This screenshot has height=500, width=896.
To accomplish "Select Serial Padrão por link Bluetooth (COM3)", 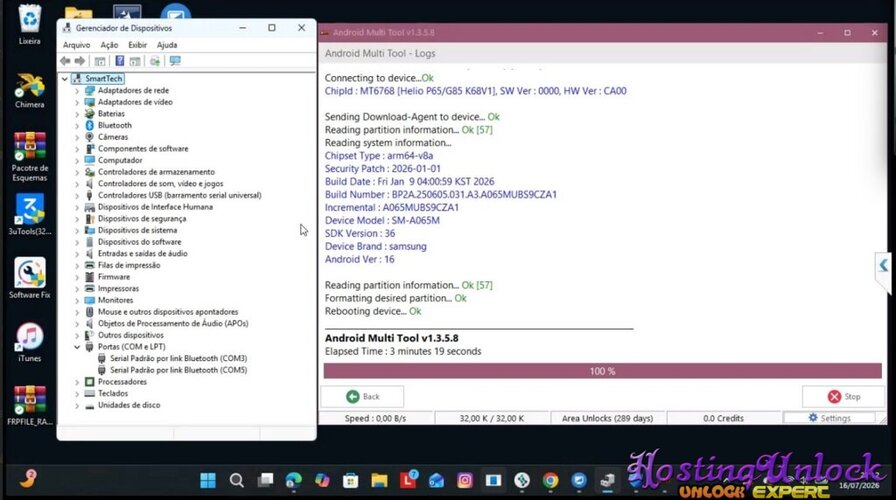I will click(178, 358).
